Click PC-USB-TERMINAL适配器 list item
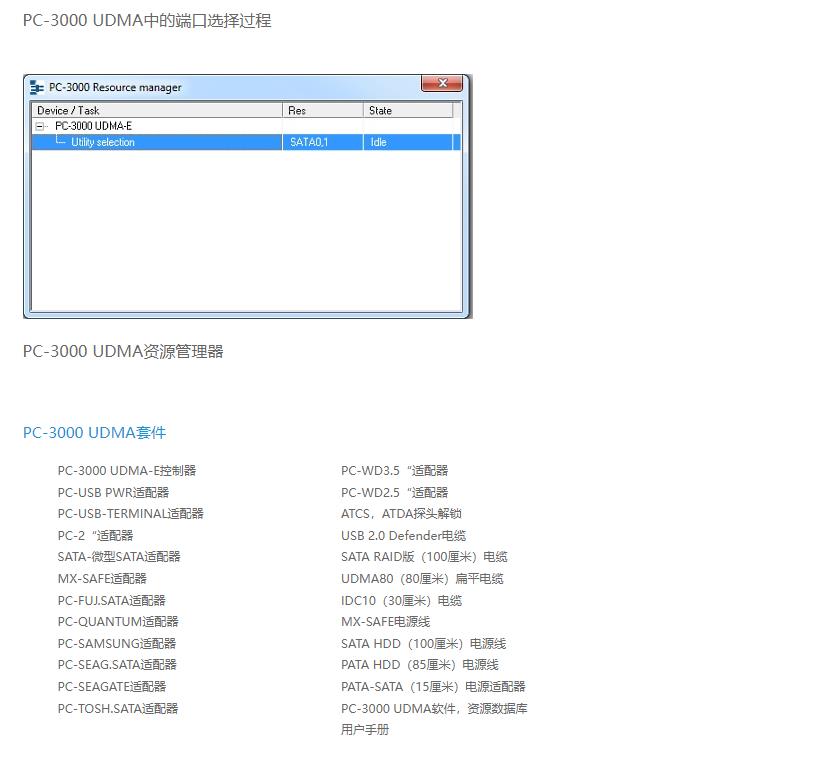Image resolution: width=817 pixels, height=757 pixels. (130, 514)
